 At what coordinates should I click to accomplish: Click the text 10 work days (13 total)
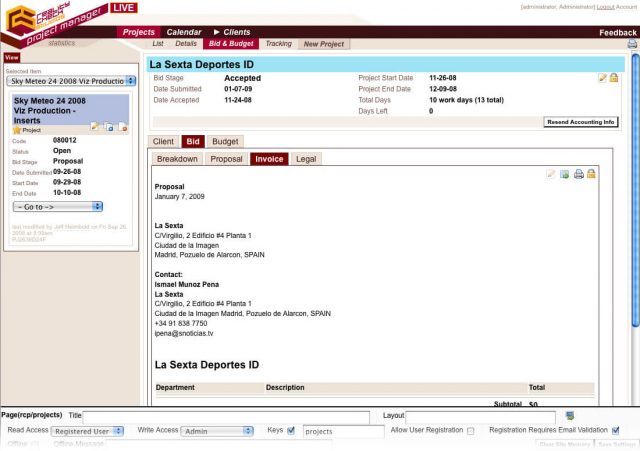[466, 100]
